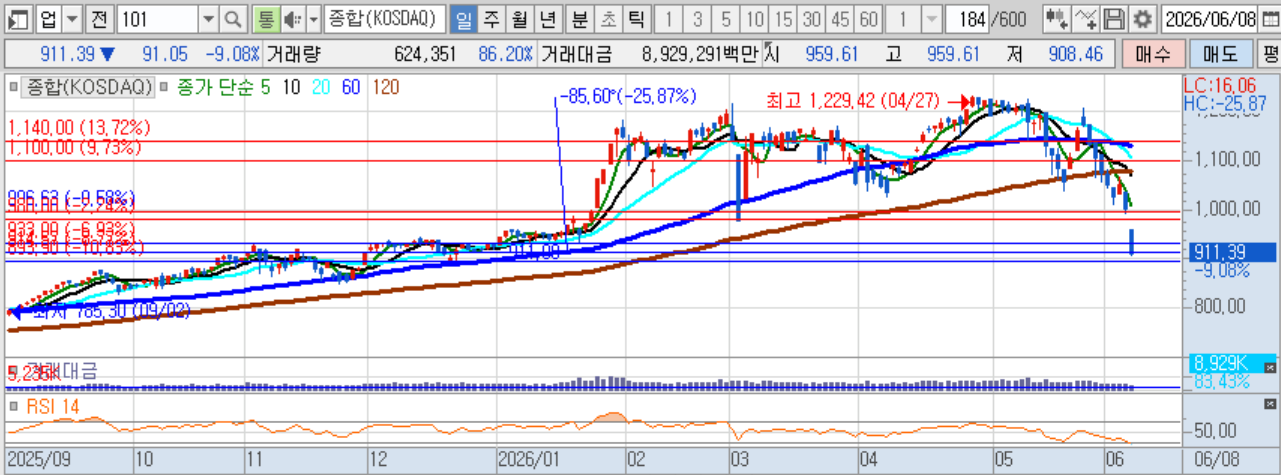Click the brown 120 moving average legend
Viewport: 1281px width, 475px height.
(386, 88)
